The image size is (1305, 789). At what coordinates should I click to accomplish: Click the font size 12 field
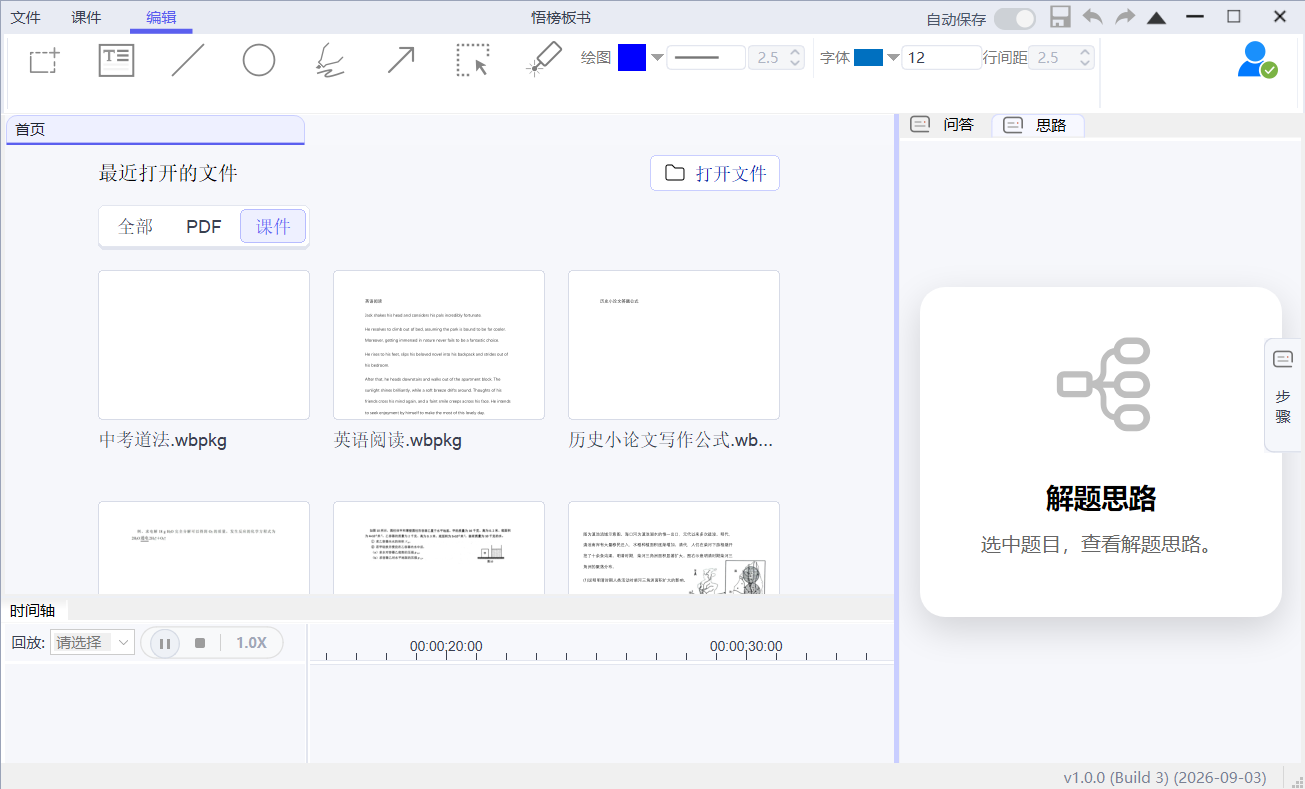click(941, 58)
